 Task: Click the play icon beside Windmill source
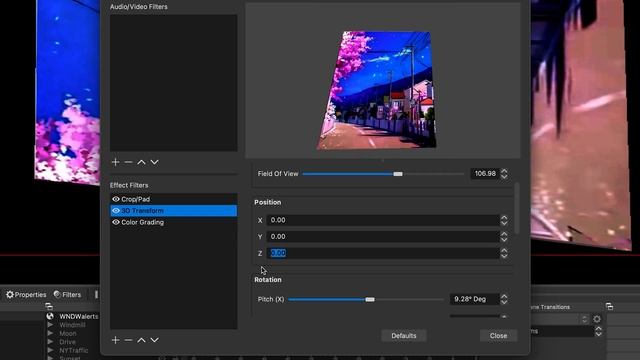coord(50,325)
